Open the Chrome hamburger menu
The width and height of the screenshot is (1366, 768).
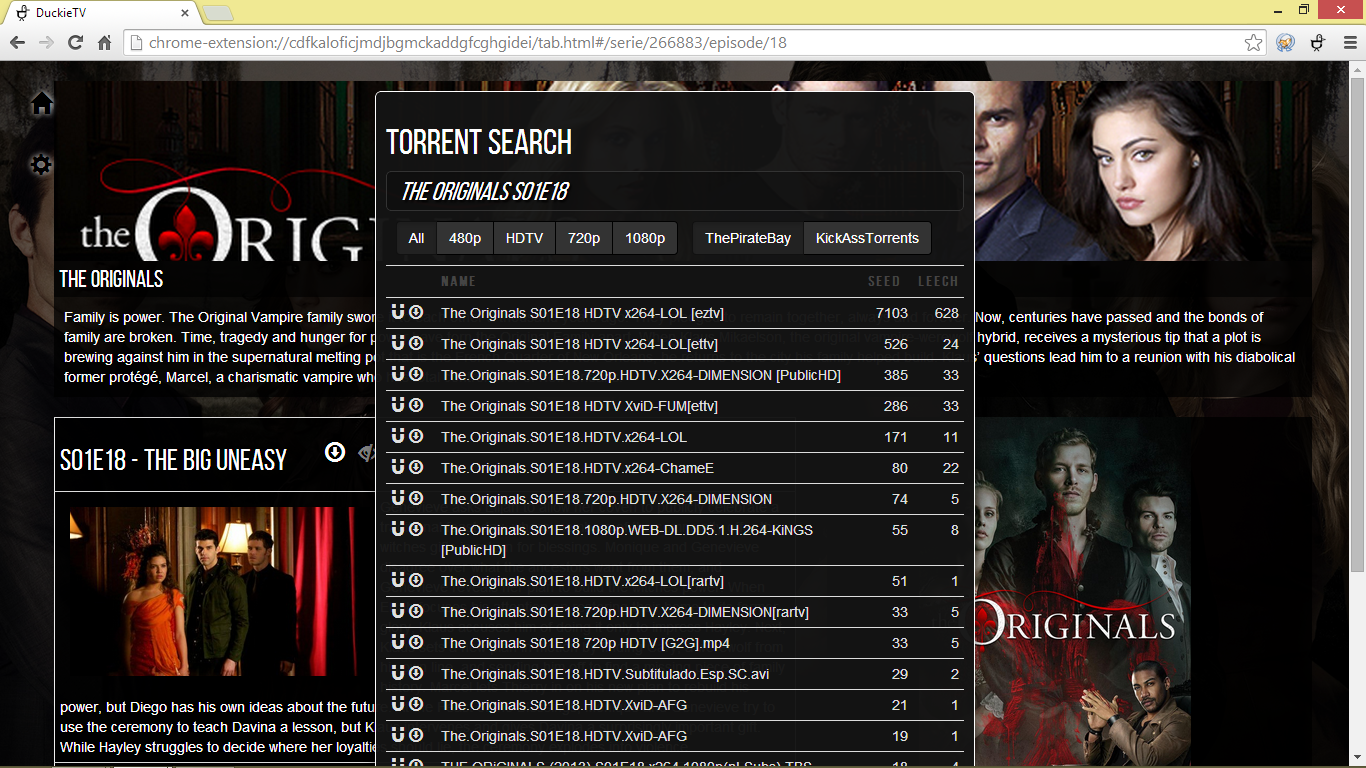point(1350,43)
